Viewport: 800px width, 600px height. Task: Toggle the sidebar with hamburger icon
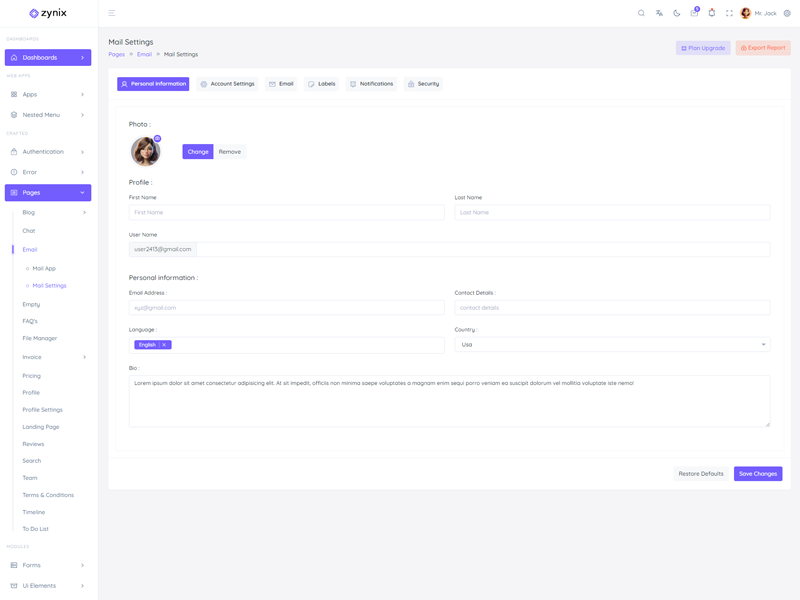point(111,13)
